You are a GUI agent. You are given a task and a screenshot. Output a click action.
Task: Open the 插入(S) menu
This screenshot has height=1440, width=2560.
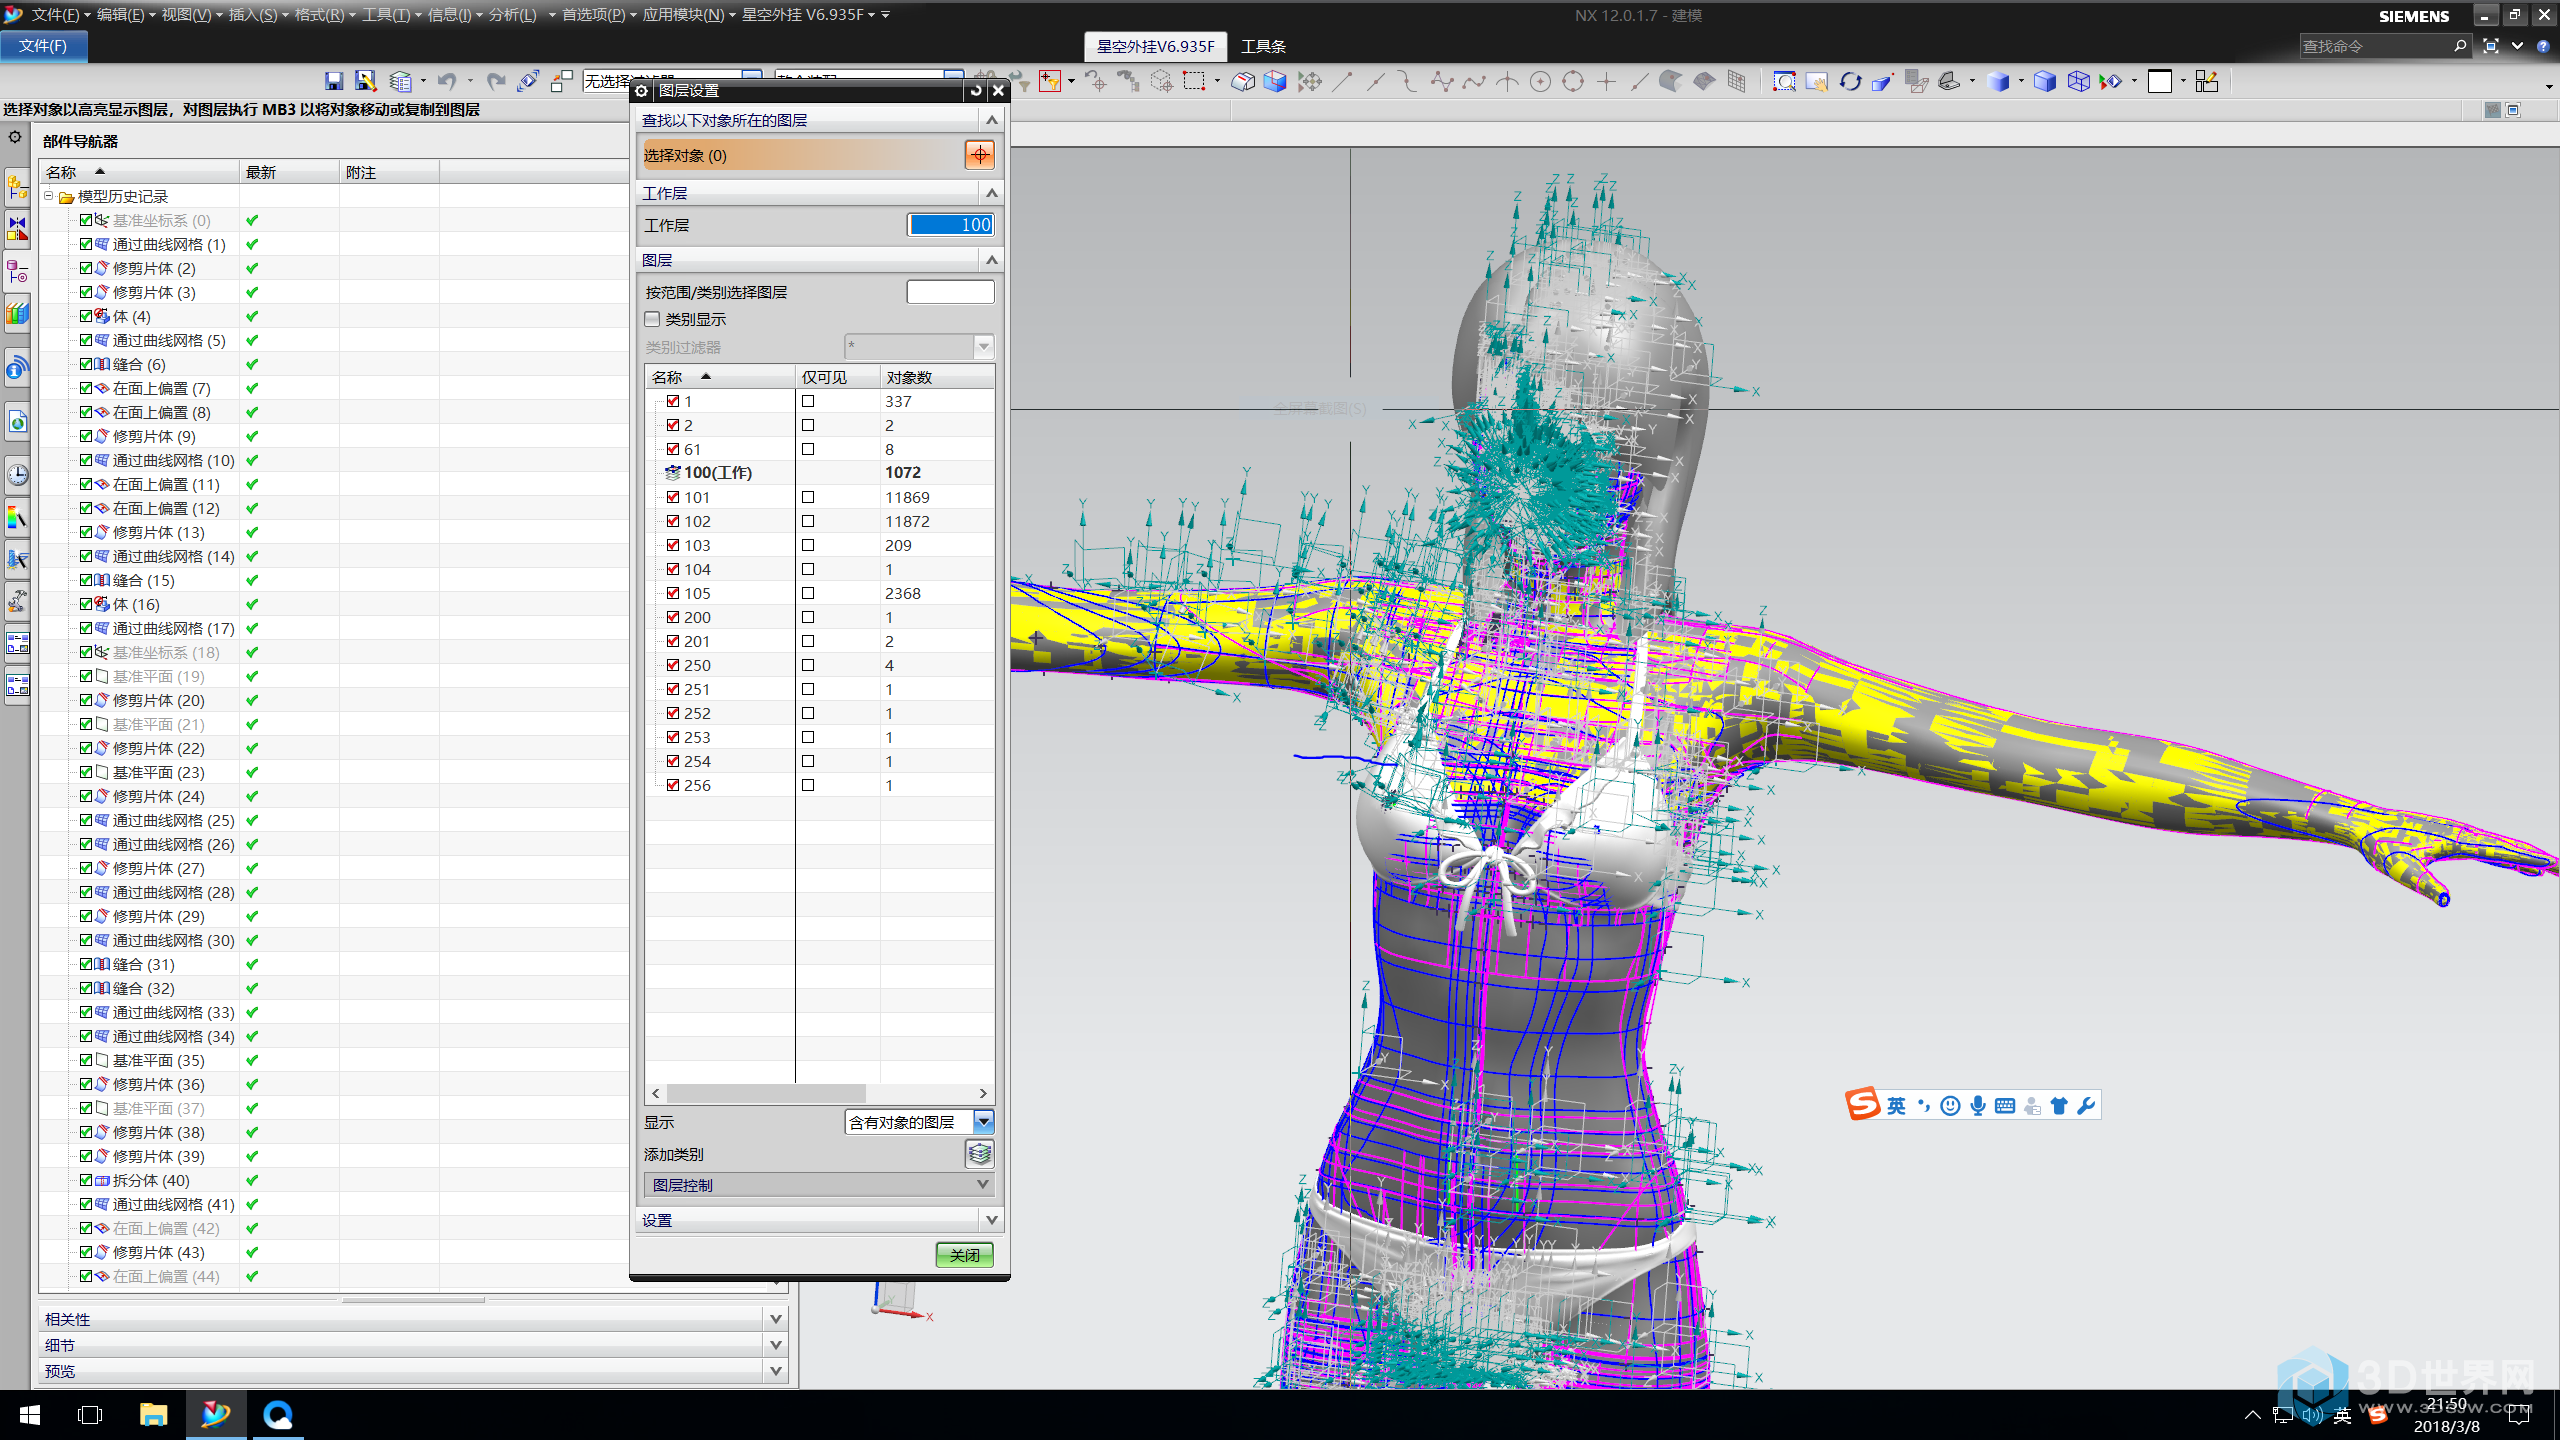click(x=257, y=15)
